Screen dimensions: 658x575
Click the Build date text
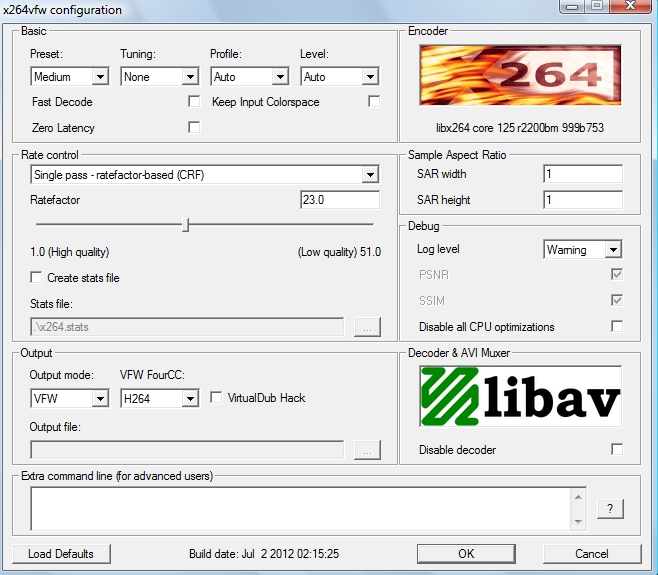pyautogui.click(x=264, y=554)
